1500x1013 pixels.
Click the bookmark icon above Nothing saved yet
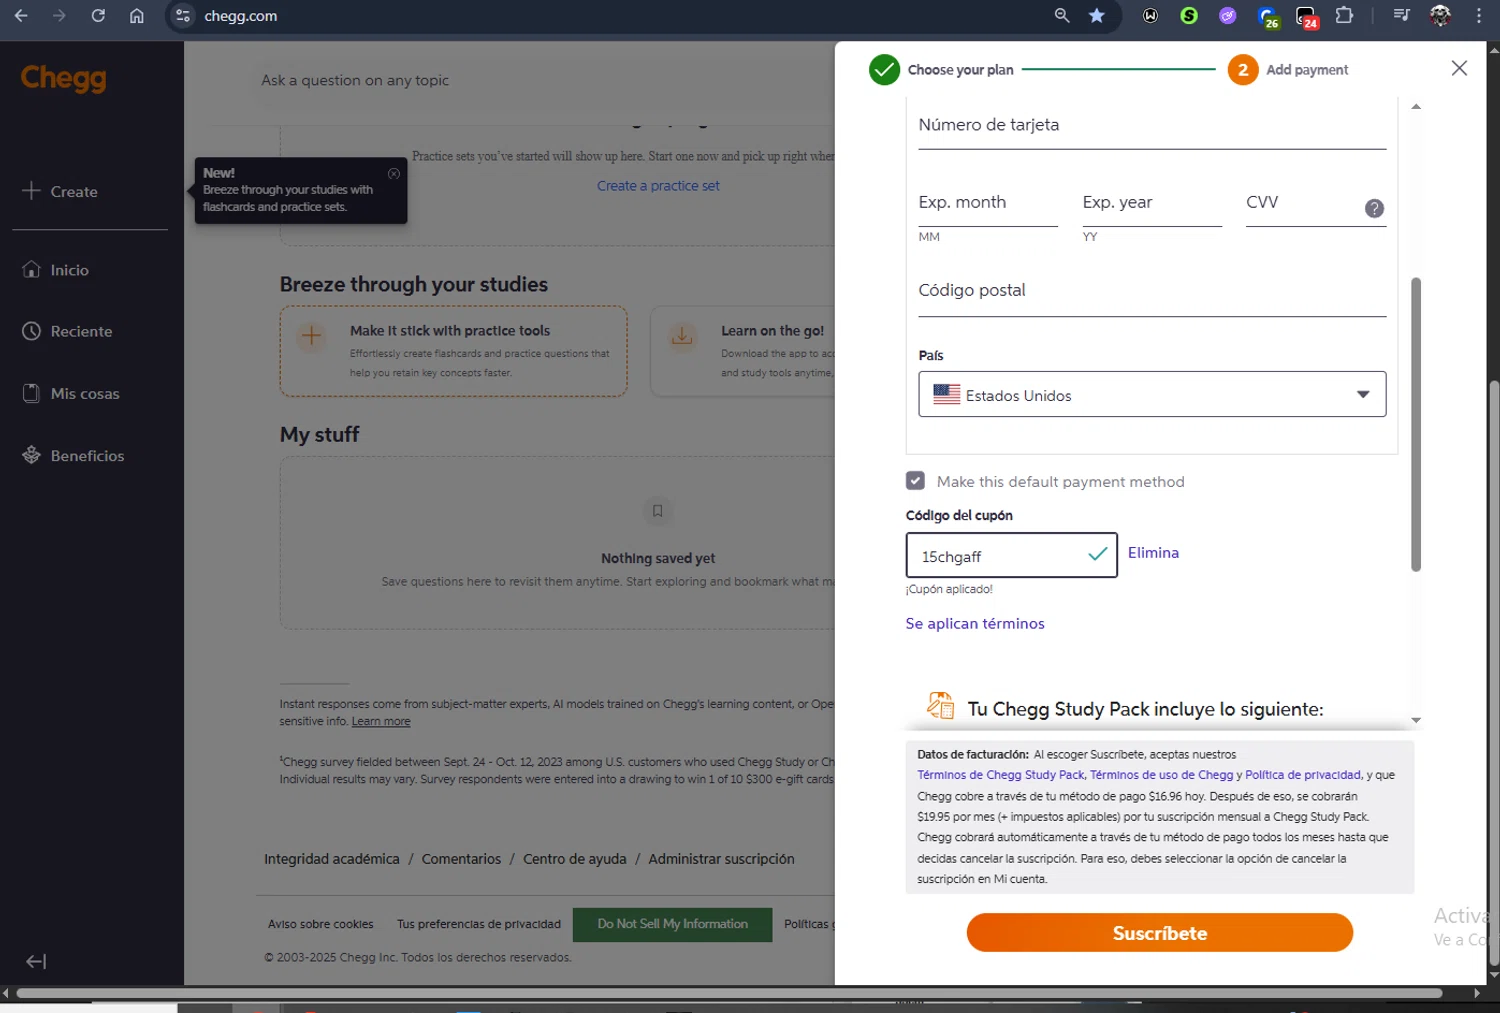(657, 511)
